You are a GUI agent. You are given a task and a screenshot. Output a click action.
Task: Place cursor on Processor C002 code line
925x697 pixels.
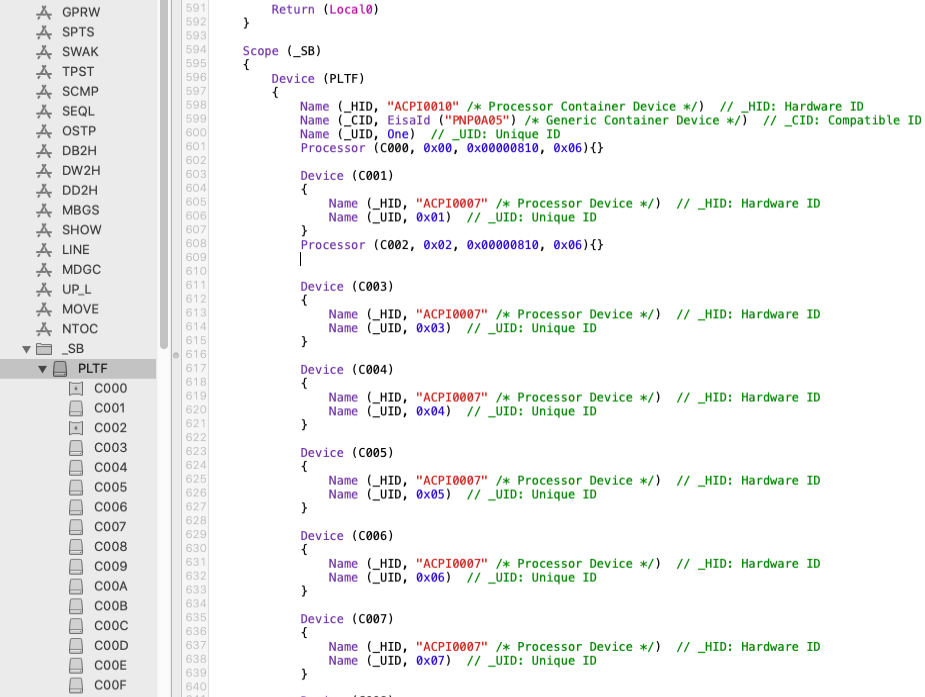click(452, 245)
